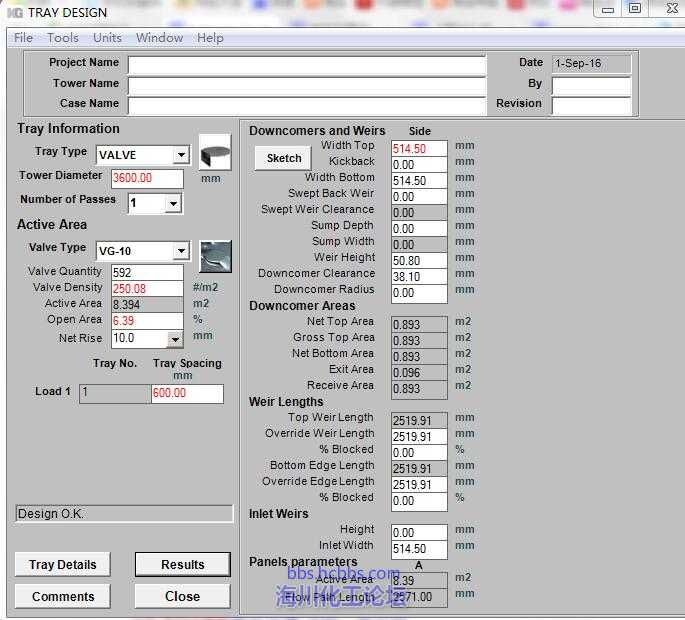Click the Downcomer Radius field
The height and width of the screenshot is (620, 685).
419,293
